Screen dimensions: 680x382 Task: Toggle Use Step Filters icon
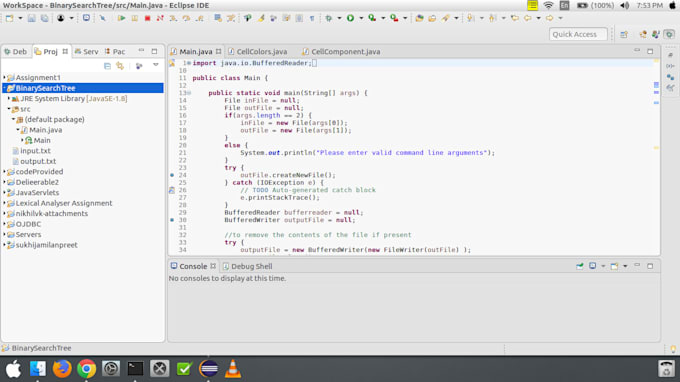tap(231, 18)
